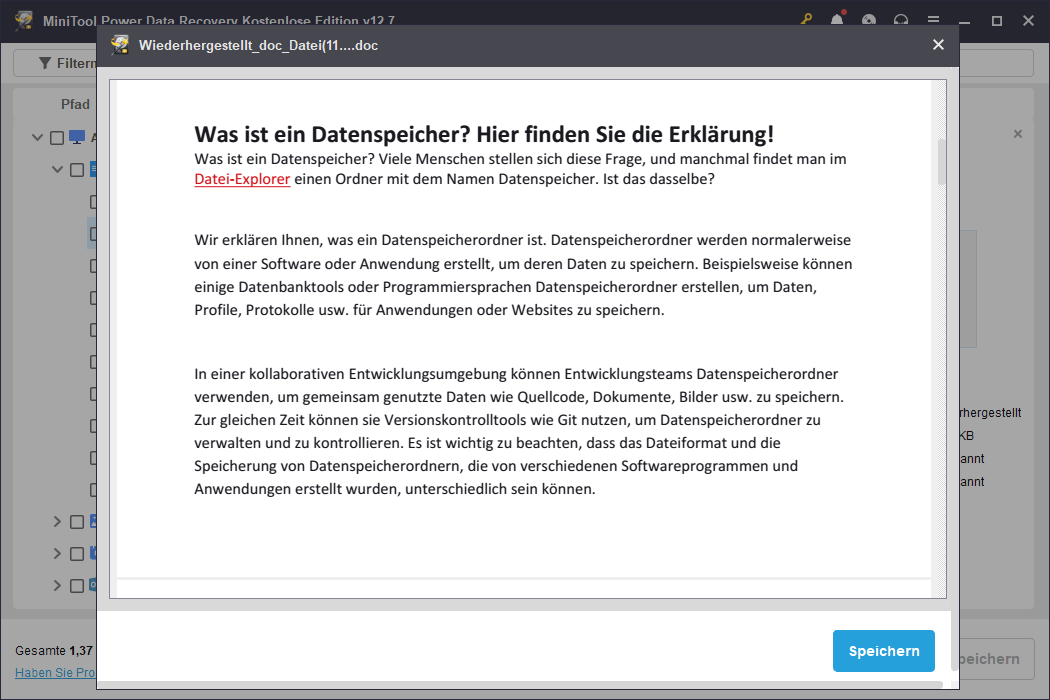Open the hamburger menu in the title bar
The width and height of the screenshot is (1050, 700).
[x=934, y=20]
